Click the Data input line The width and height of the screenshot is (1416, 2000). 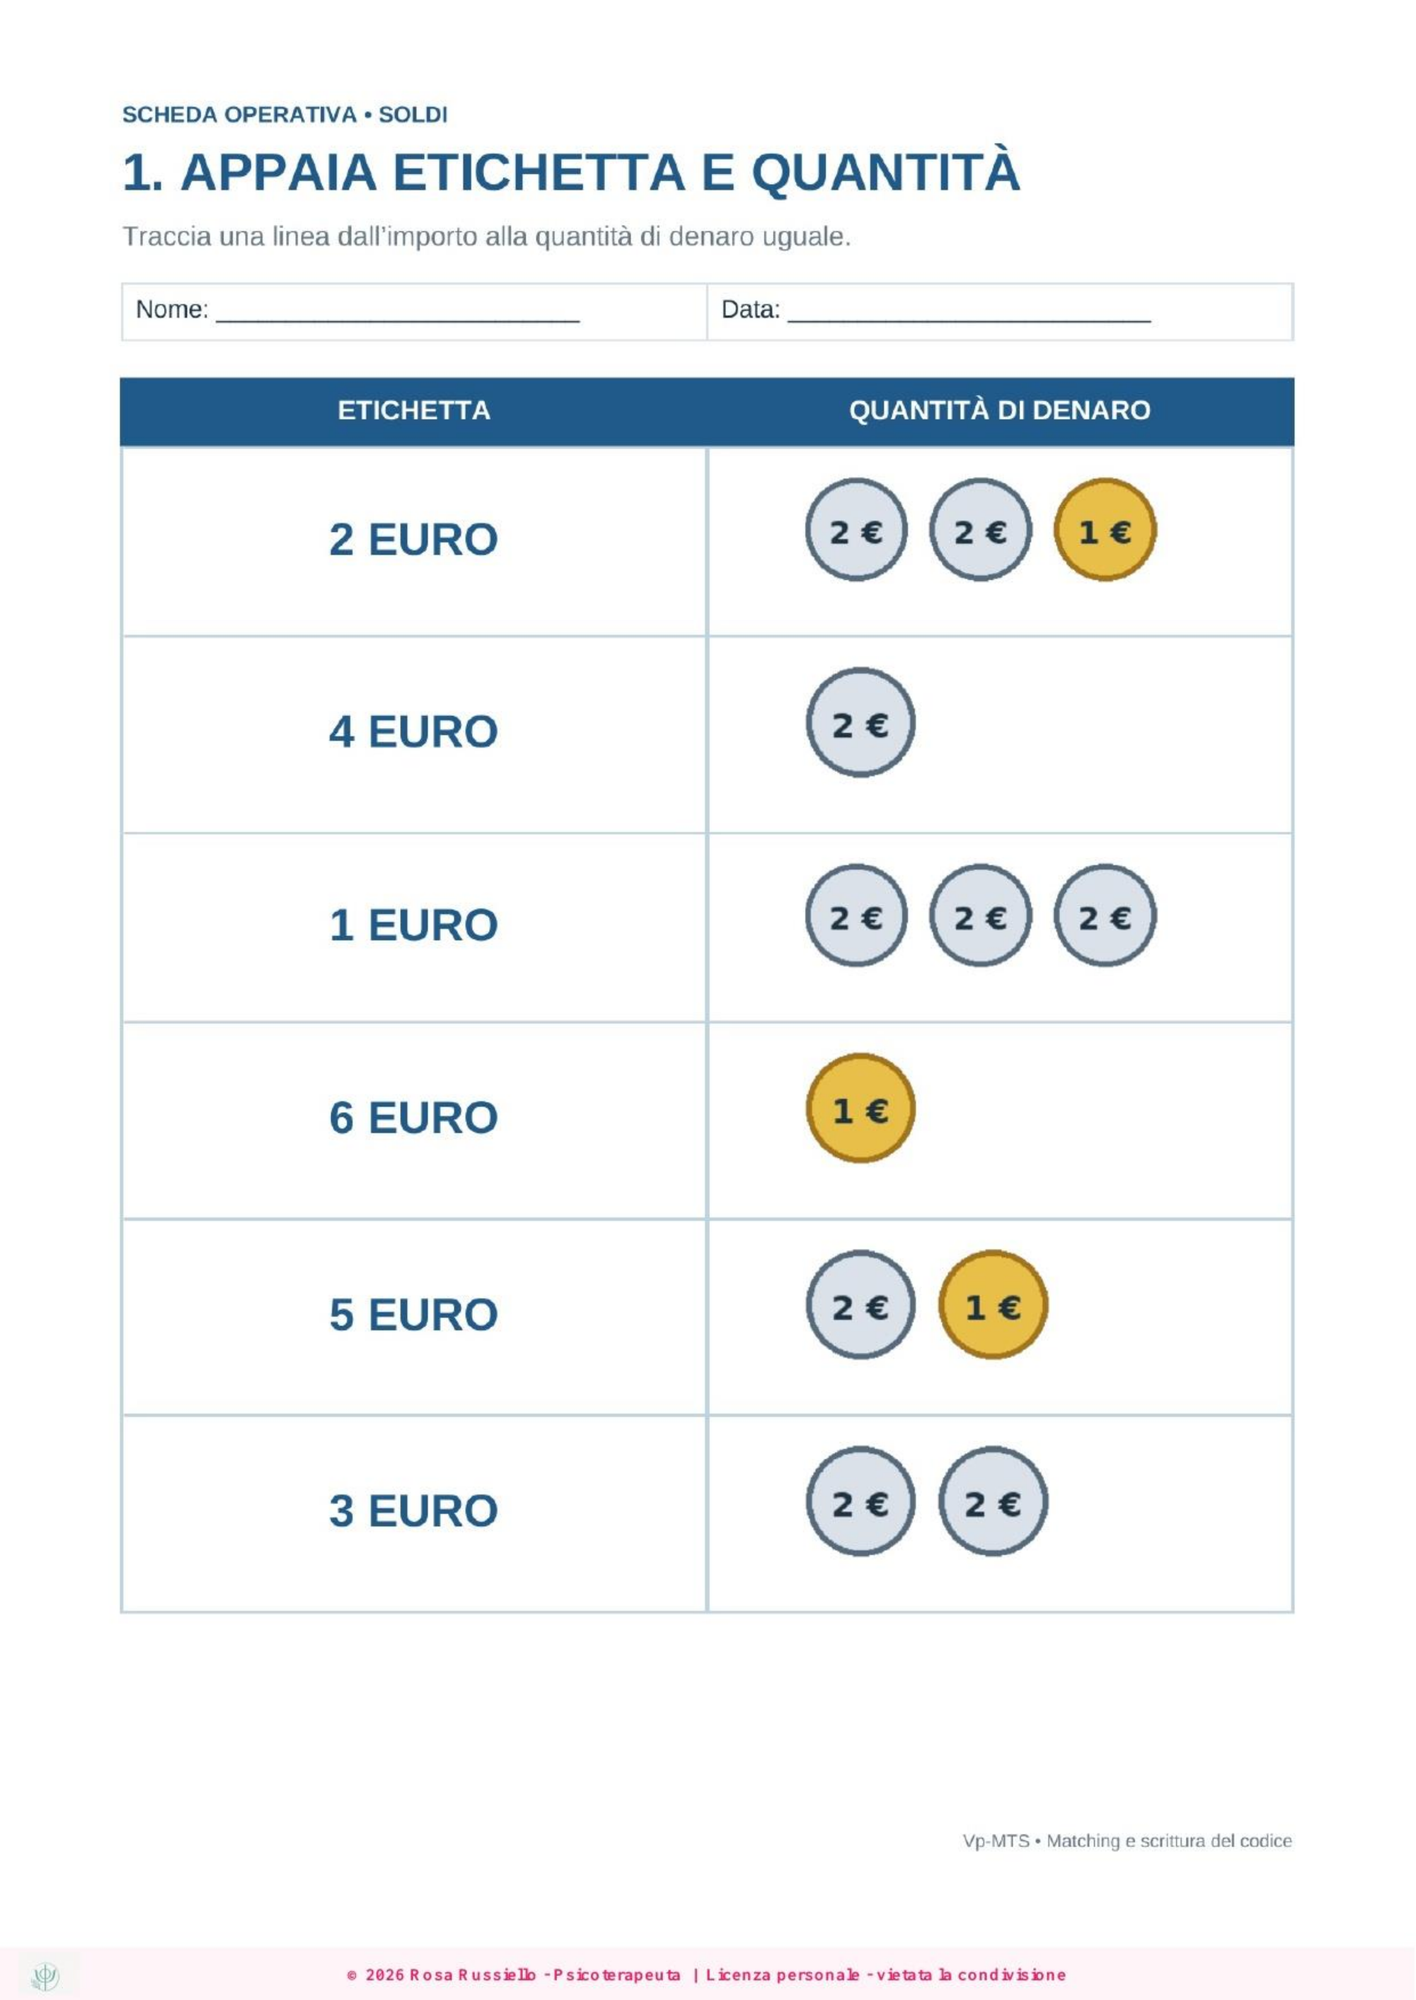[969, 311]
